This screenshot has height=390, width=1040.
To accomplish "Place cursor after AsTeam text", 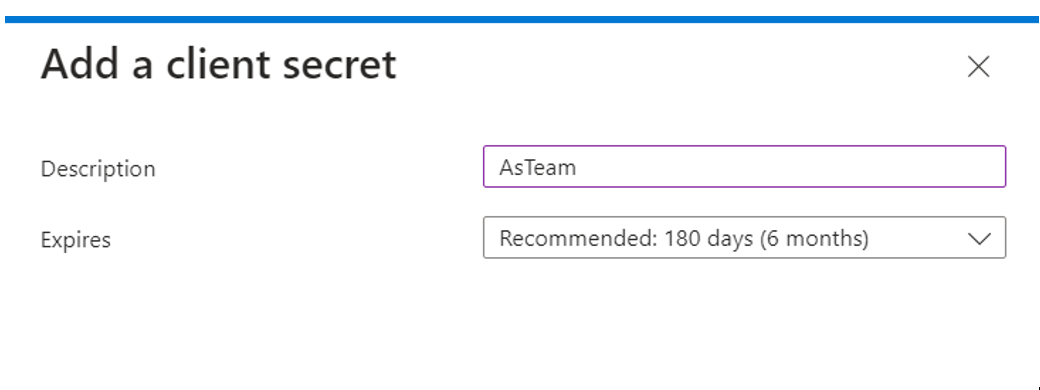I will (x=578, y=167).
